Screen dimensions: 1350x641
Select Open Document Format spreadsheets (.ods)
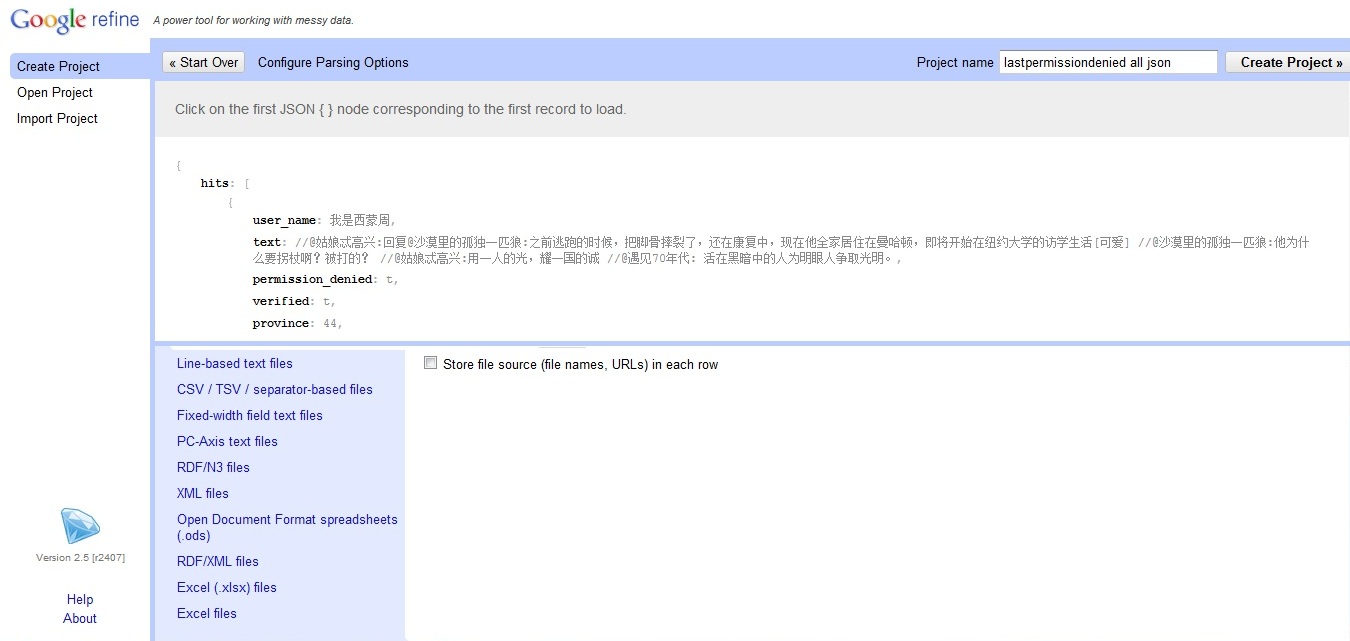287,527
